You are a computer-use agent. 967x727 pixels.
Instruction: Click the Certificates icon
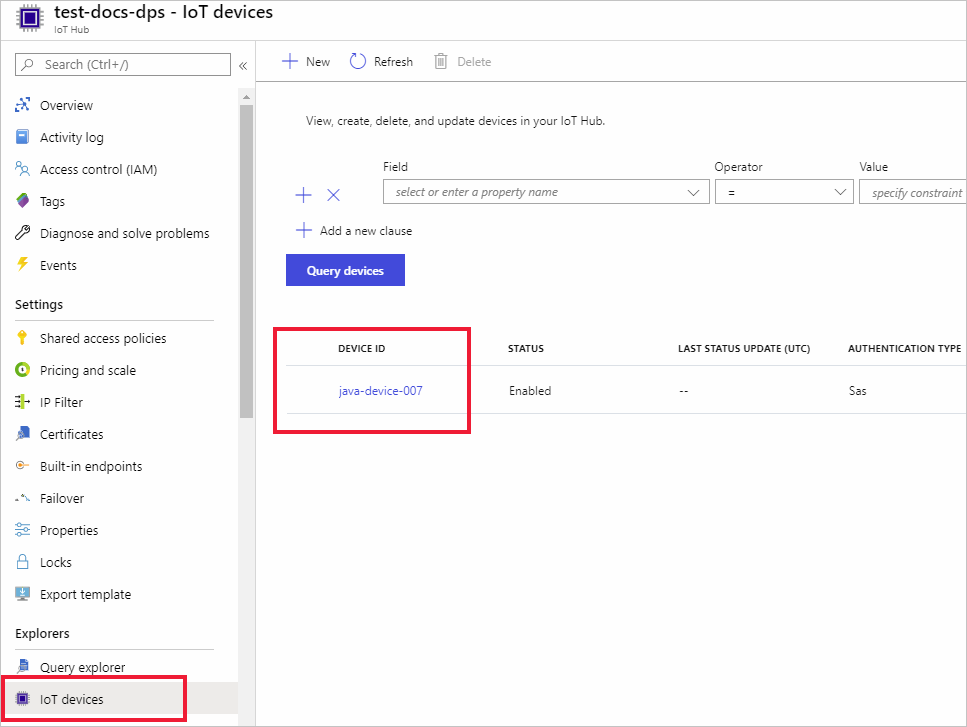tap(23, 434)
